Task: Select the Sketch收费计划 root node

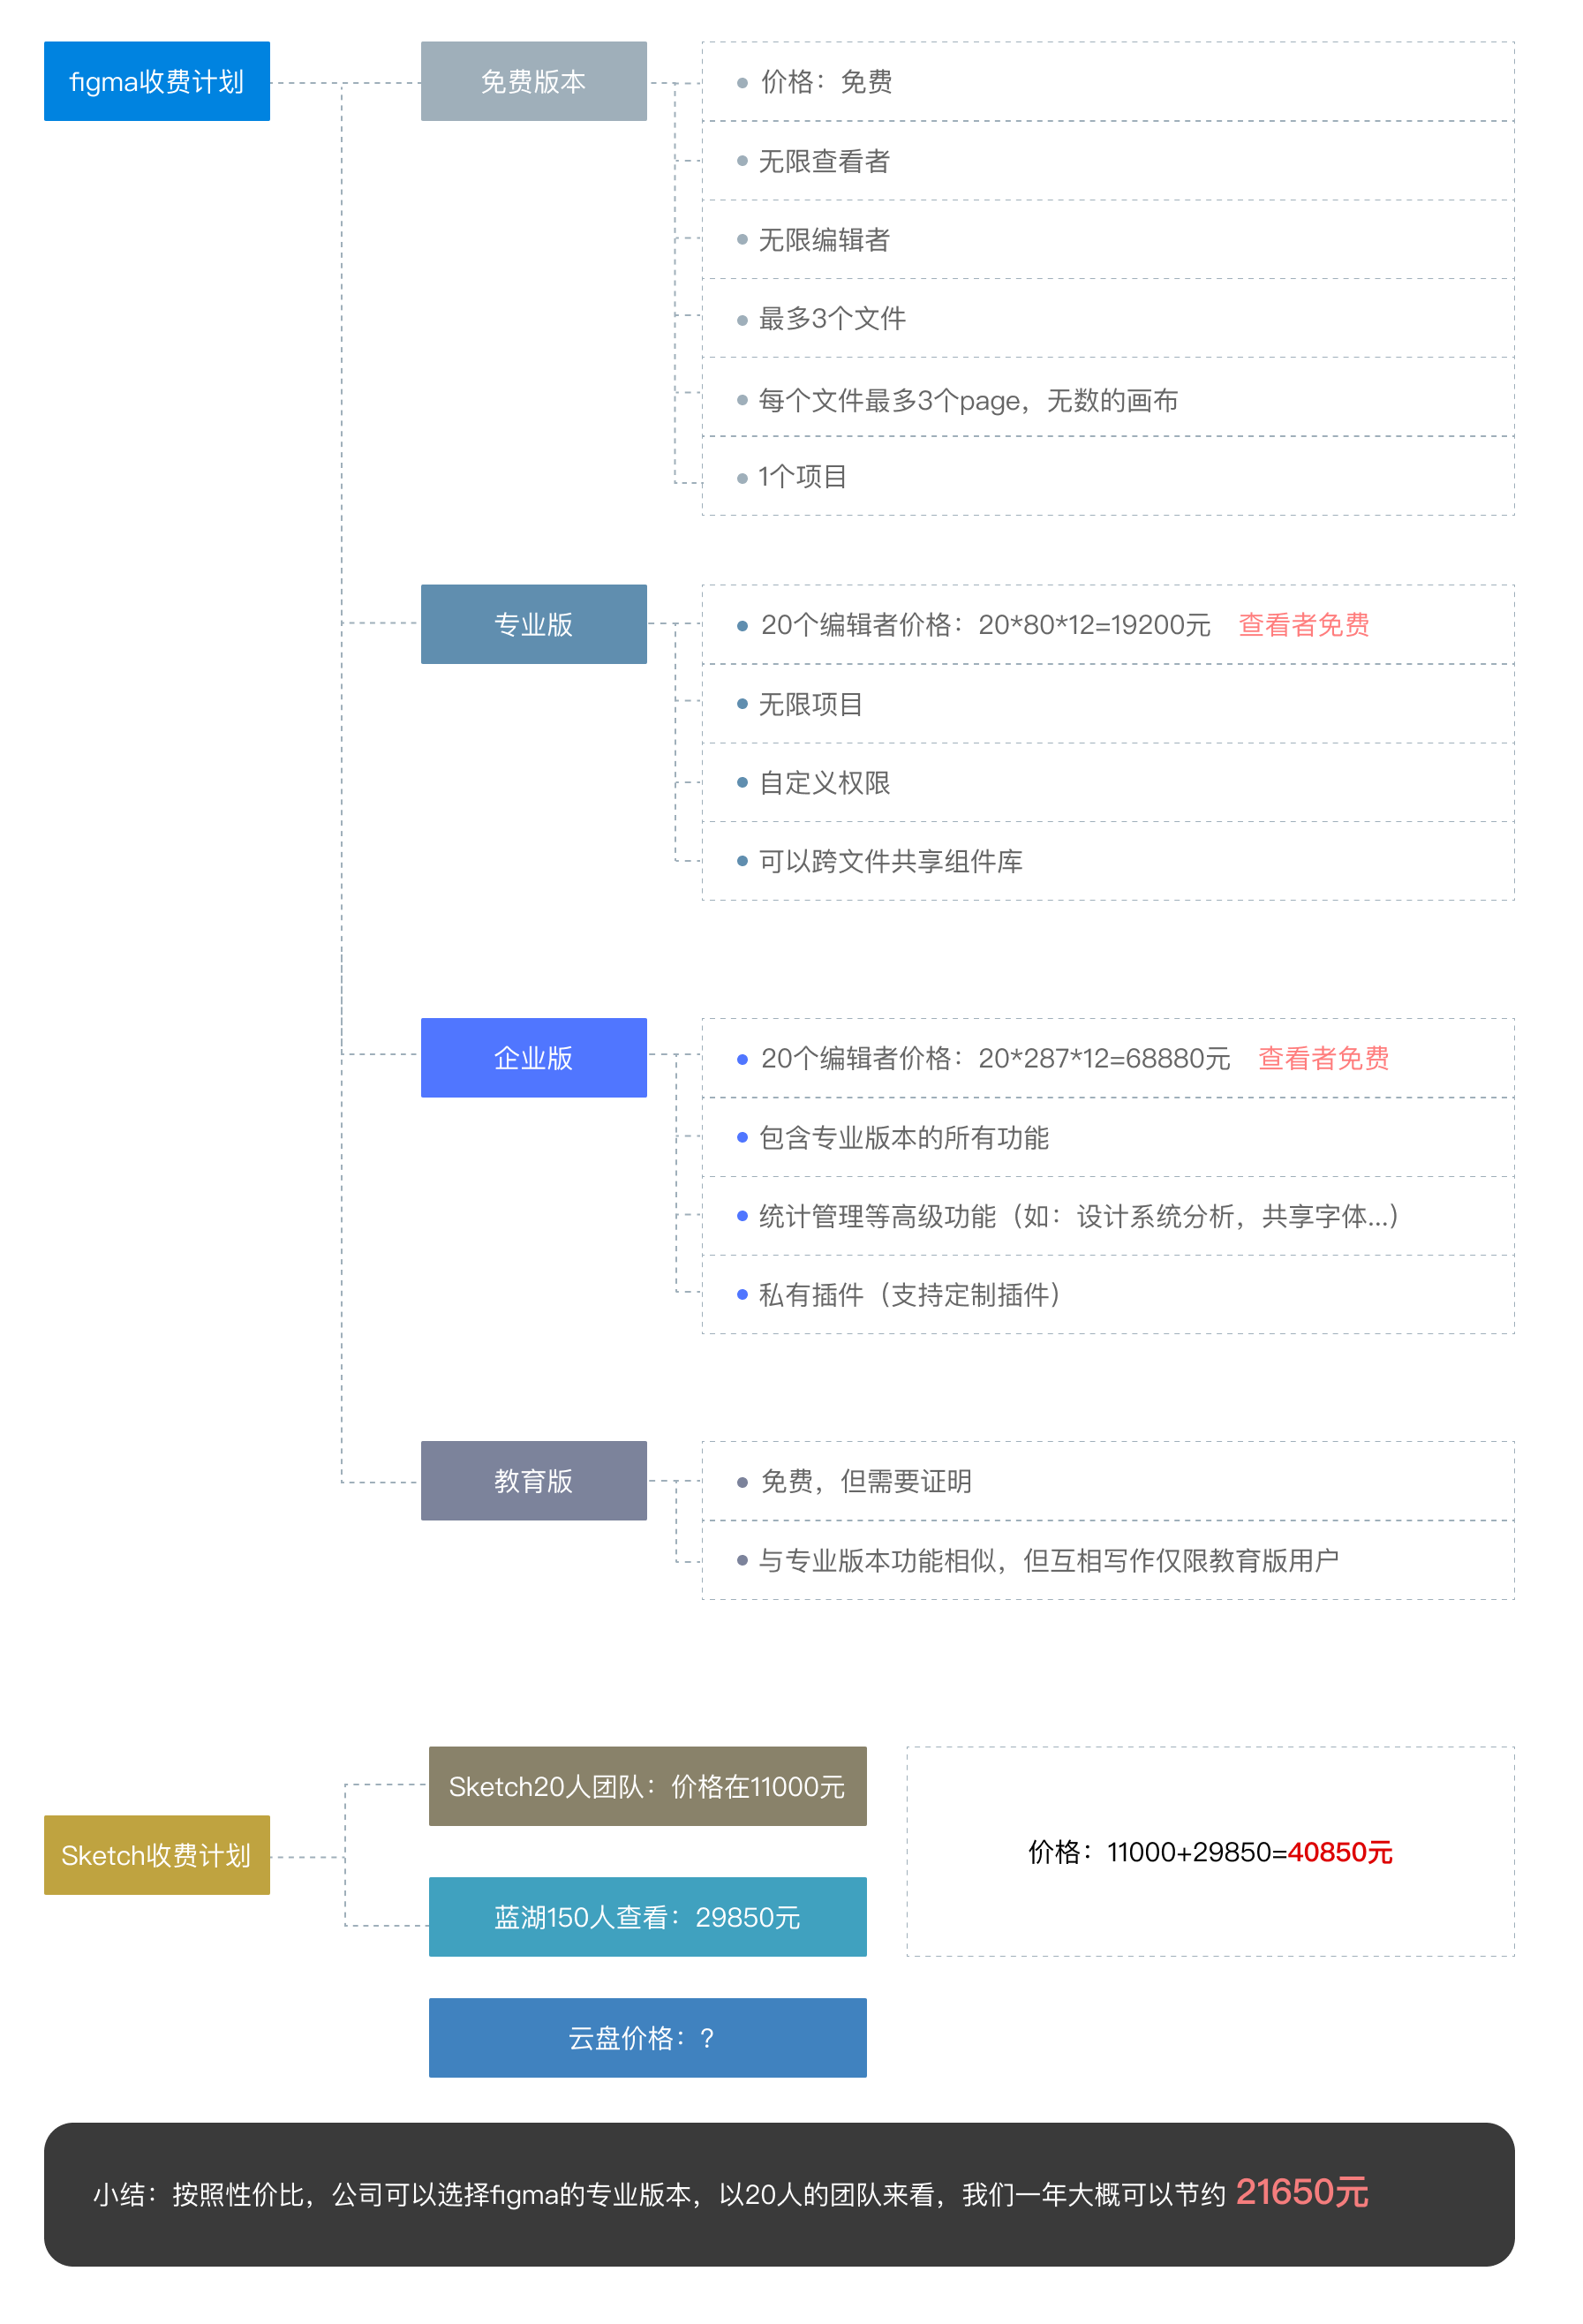Action: [157, 1854]
